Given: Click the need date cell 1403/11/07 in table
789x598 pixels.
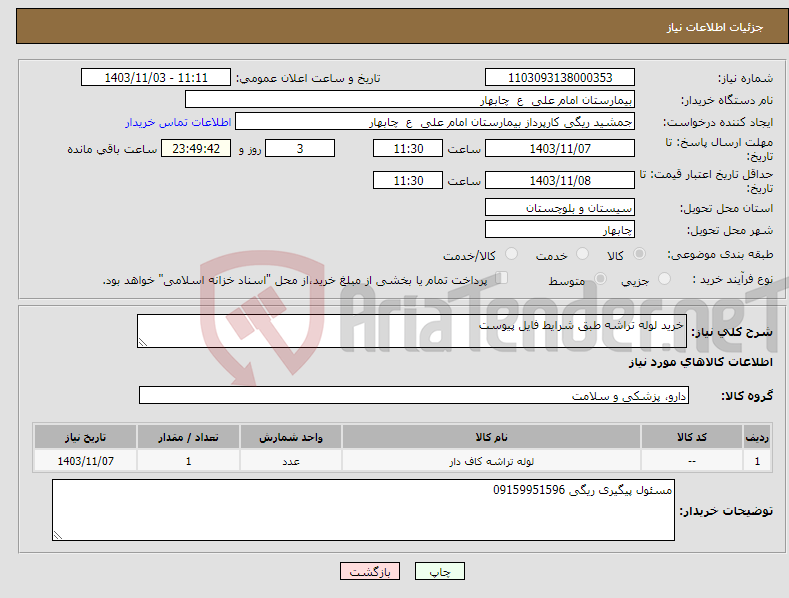Looking at the screenshot, I should point(85,461).
